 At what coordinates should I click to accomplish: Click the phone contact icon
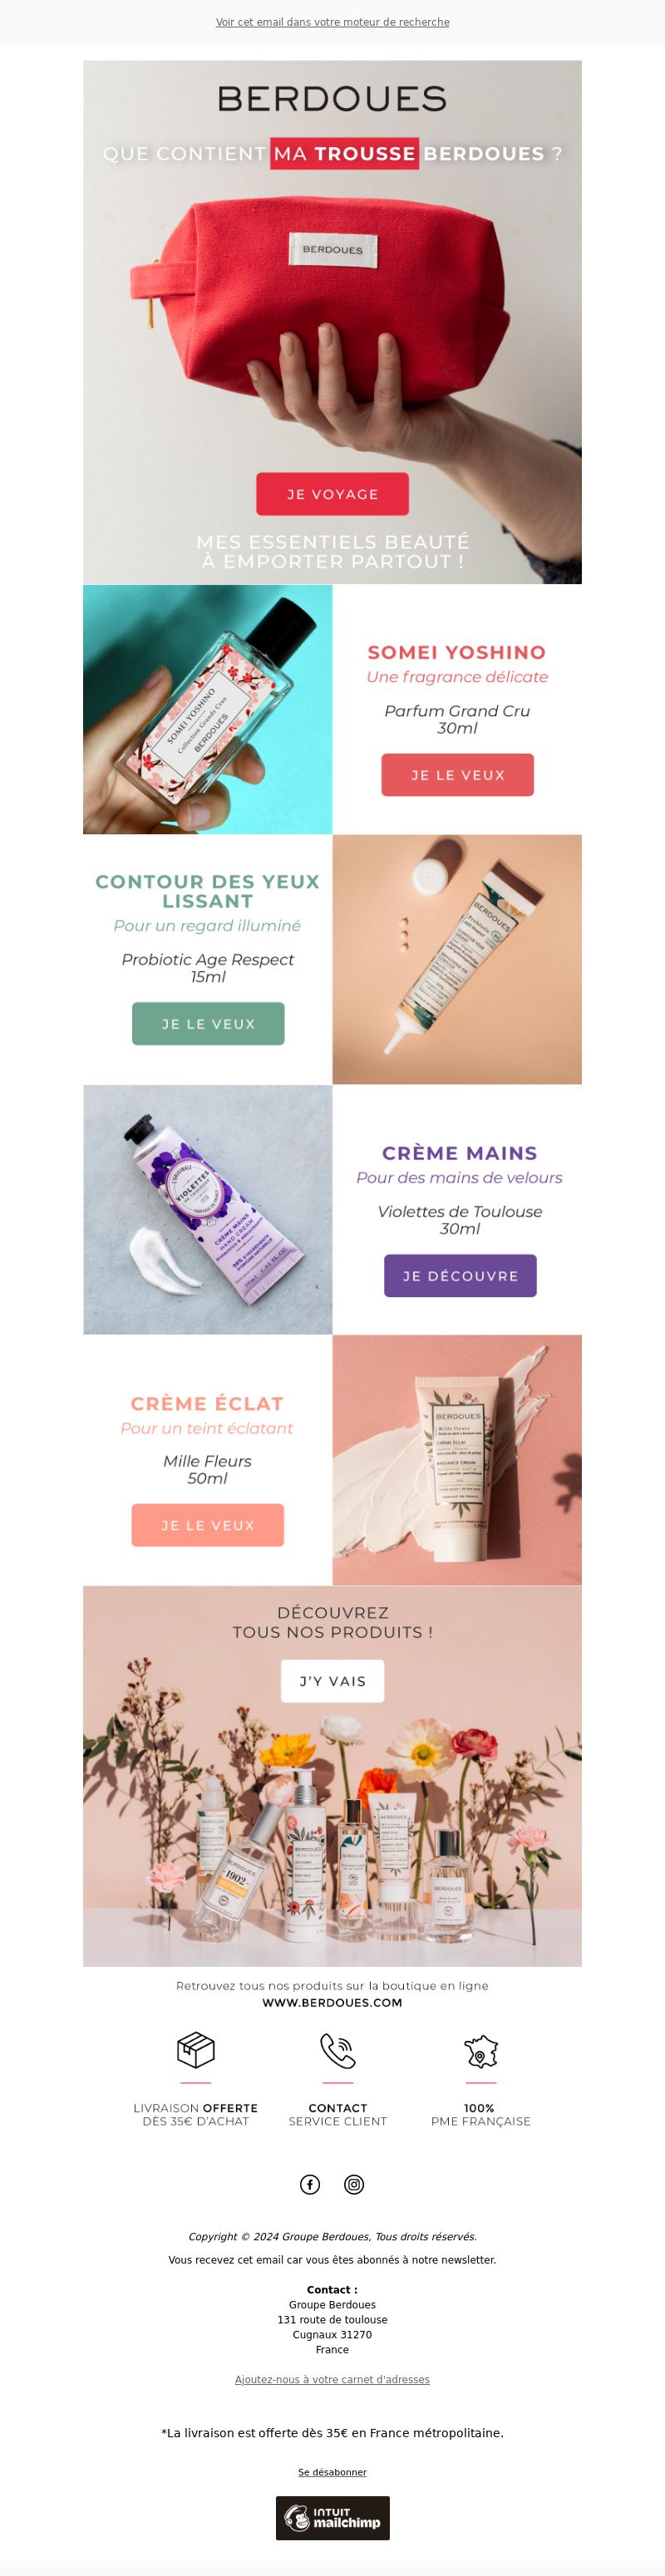pyautogui.click(x=338, y=2050)
